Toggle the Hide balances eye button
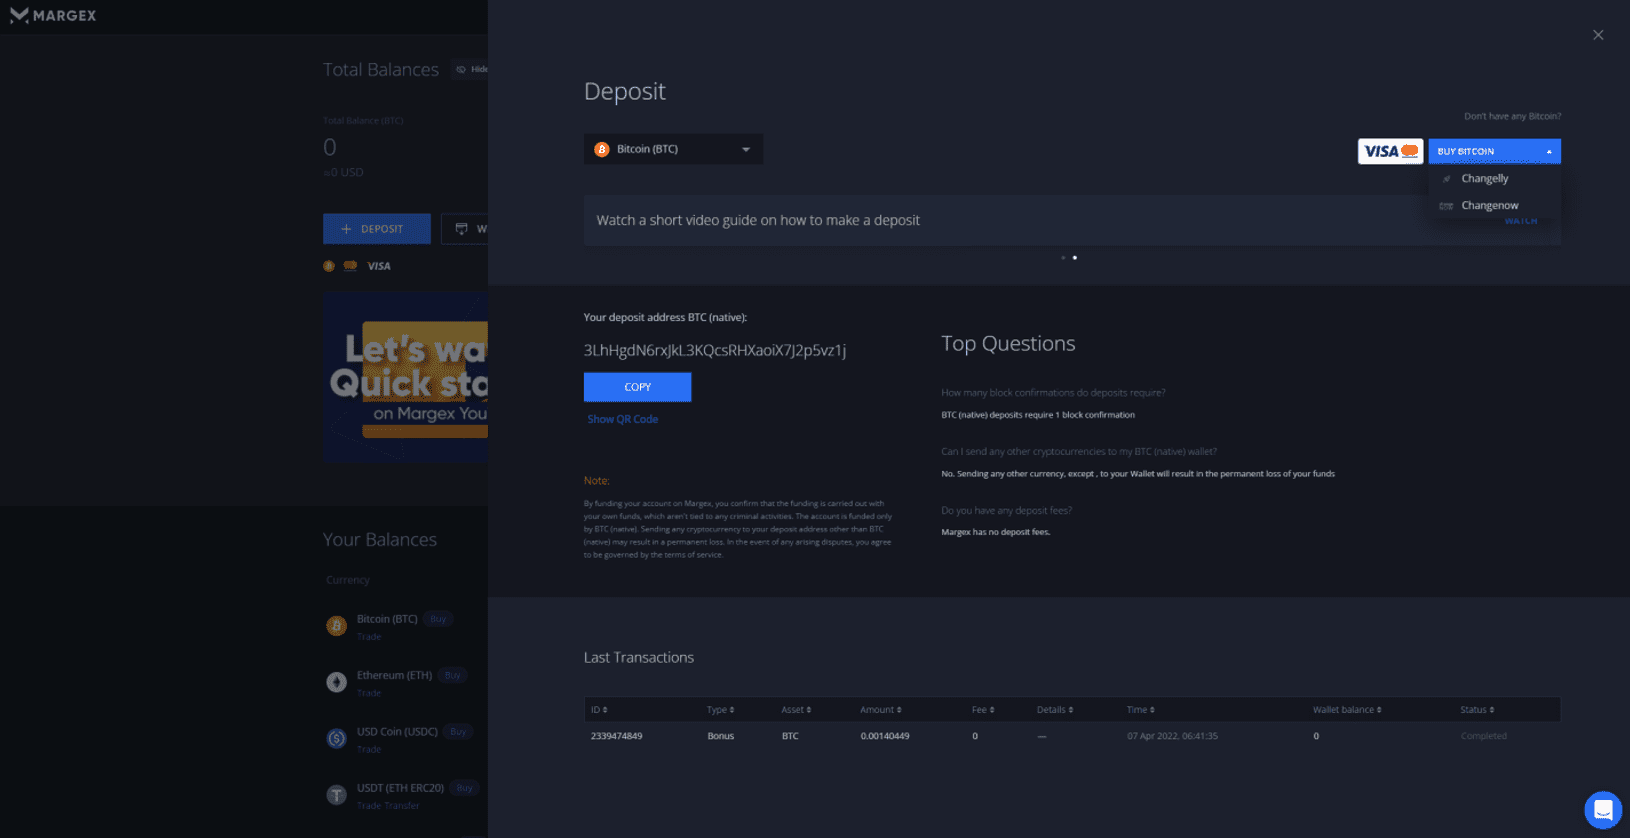Viewport: 1630px width, 838px height. (471, 69)
